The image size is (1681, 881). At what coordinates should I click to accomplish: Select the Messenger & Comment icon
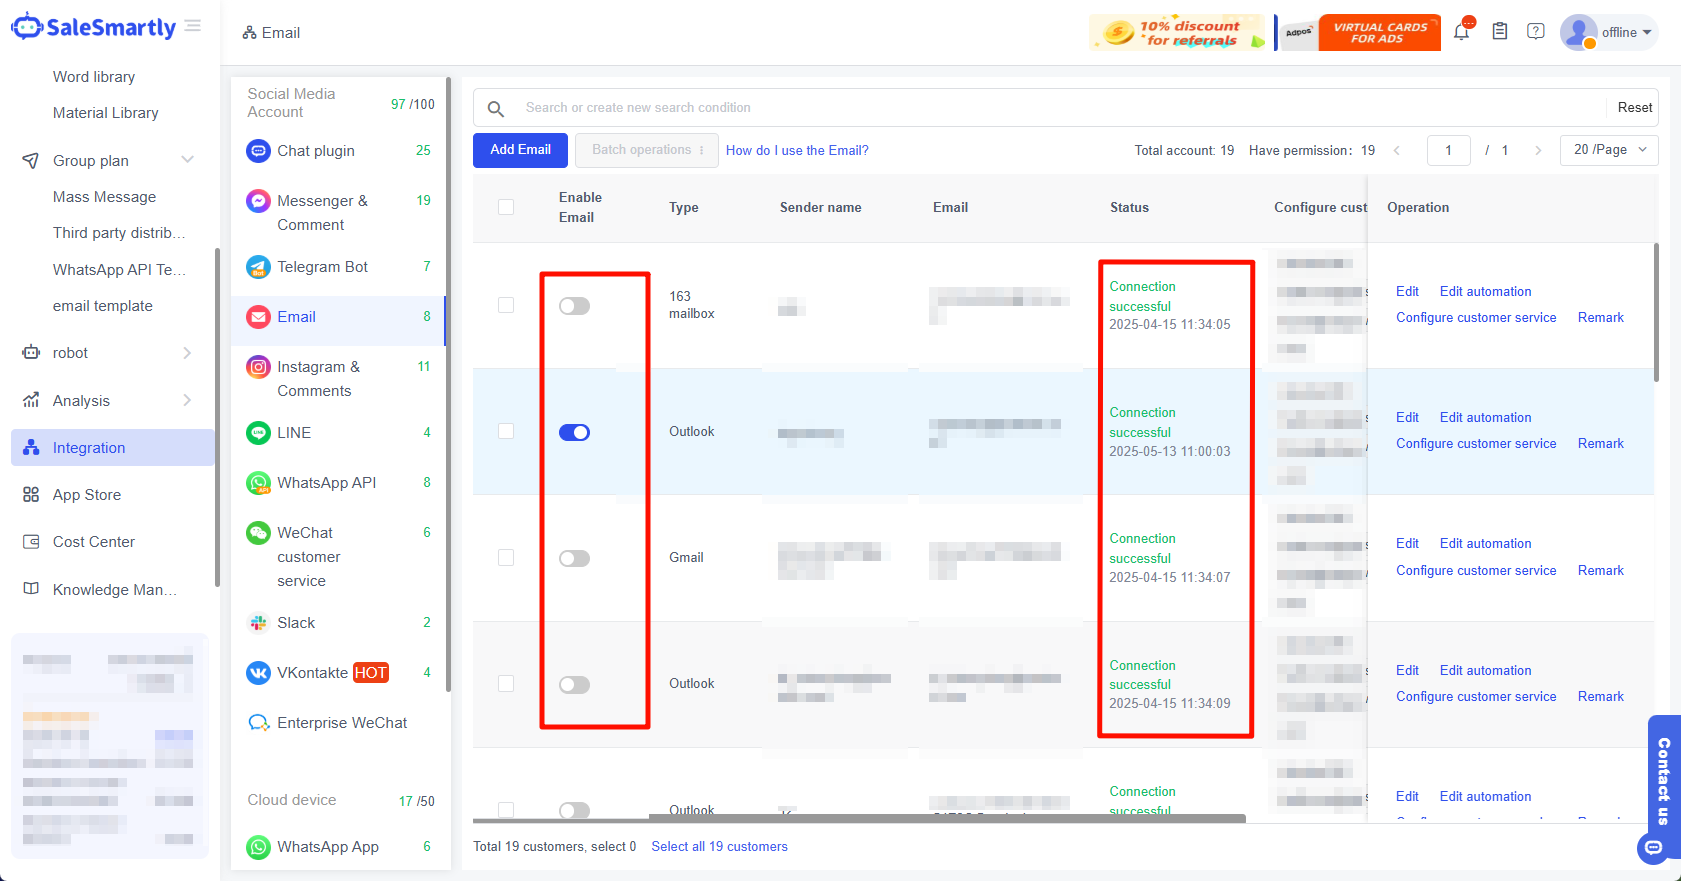tap(259, 201)
